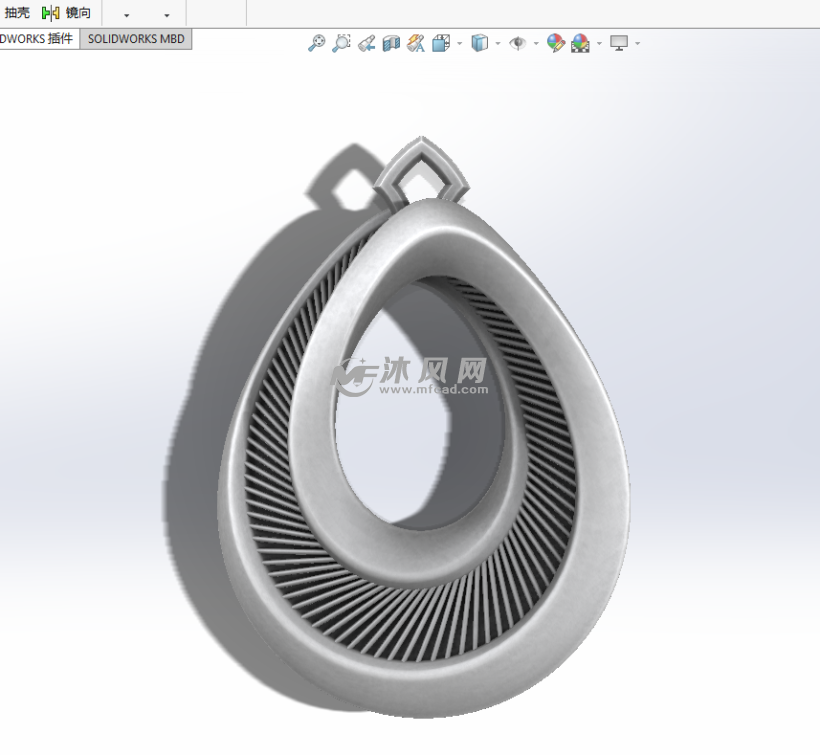Expand the Hide/Show Items dropdown arrow
Screen dimensions: 820x755
[x=536, y=43]
